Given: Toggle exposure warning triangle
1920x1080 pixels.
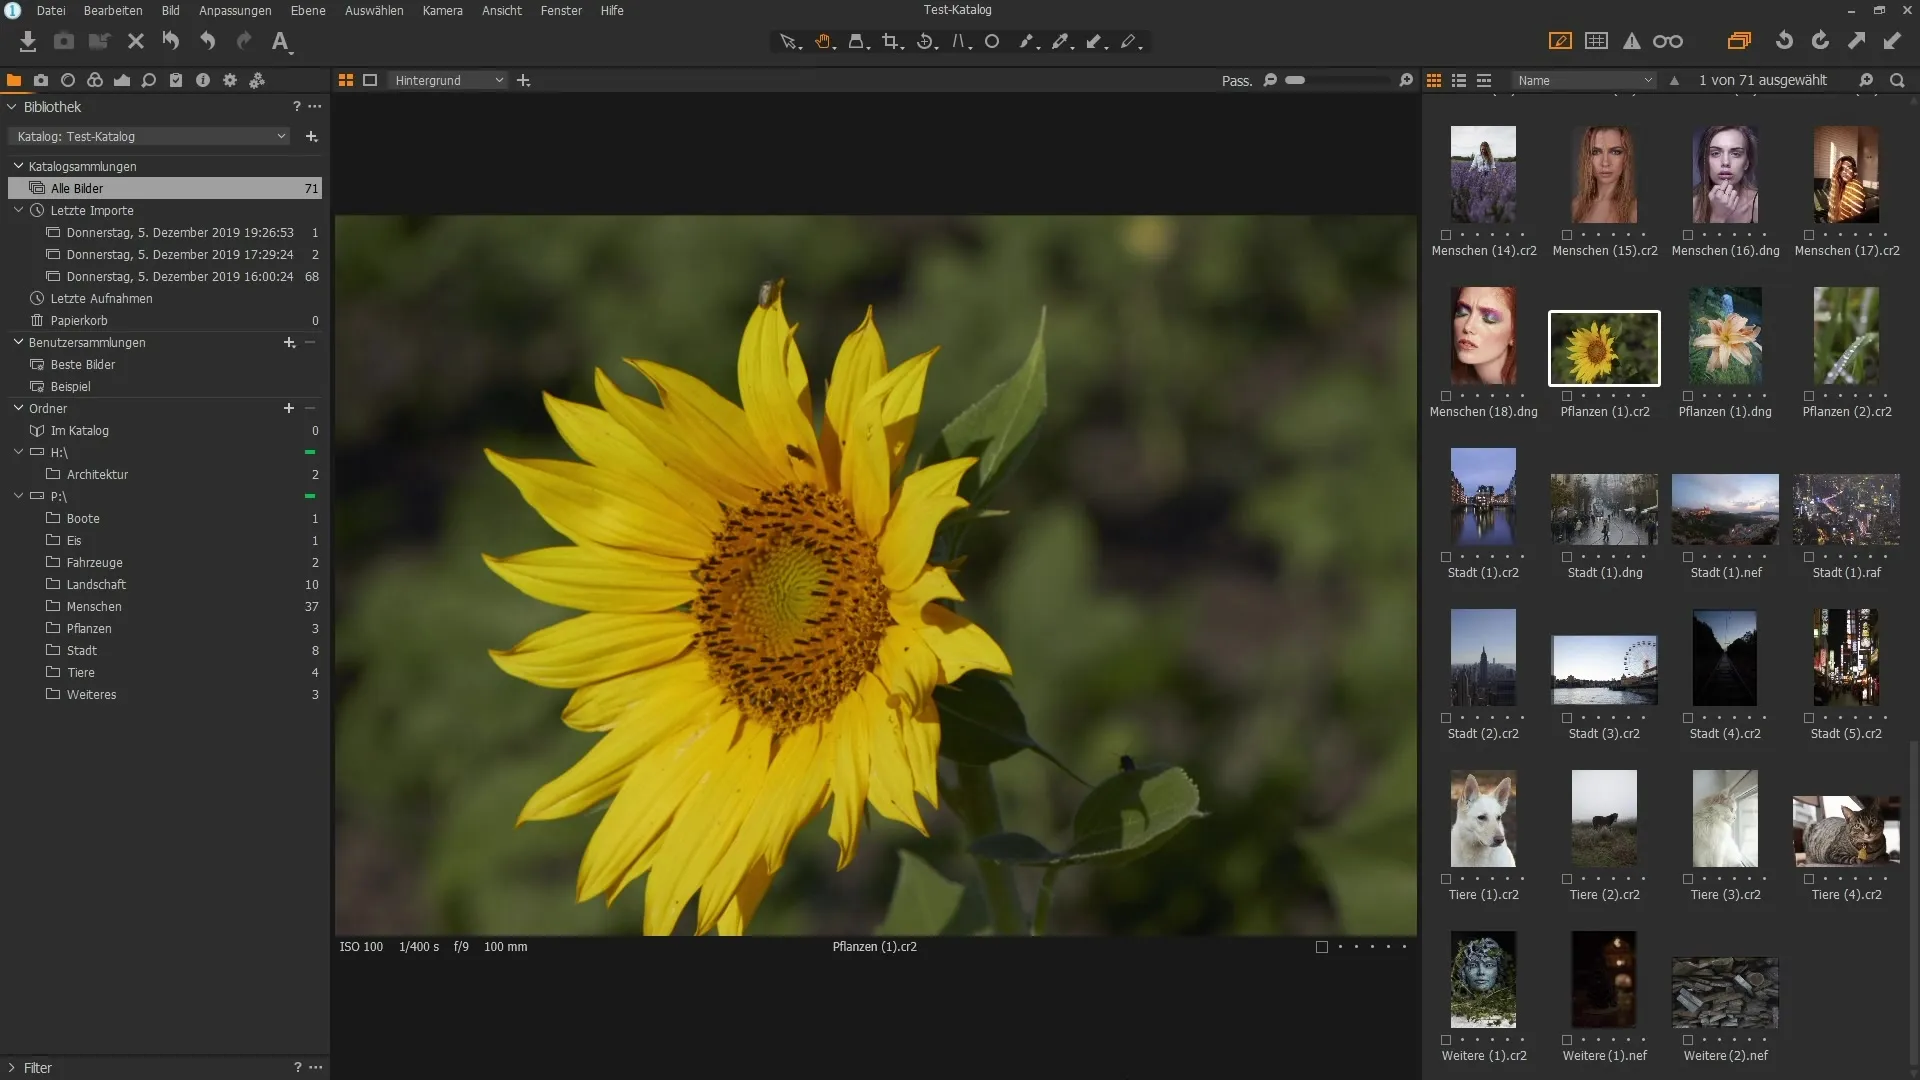Looking at the screenshot, I should coord(1632,41).
